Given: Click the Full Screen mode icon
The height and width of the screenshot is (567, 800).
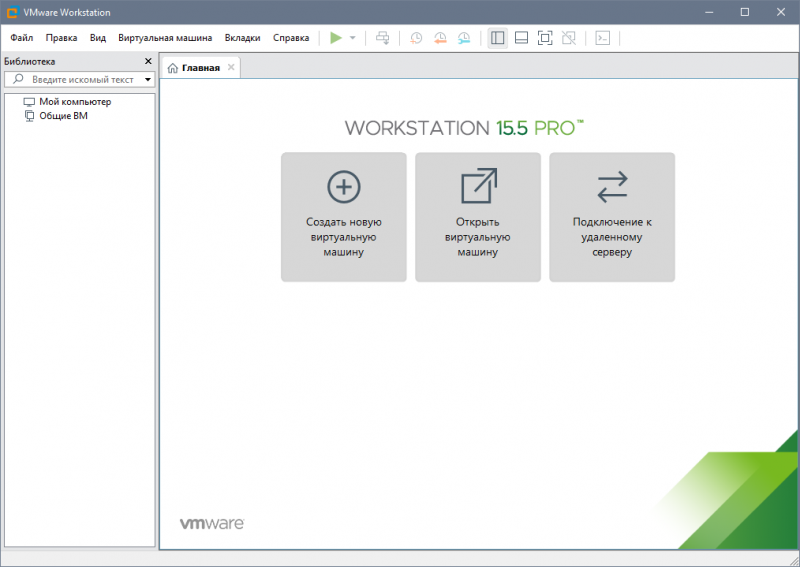Looking at the screenshot, I should pos(545,38).
